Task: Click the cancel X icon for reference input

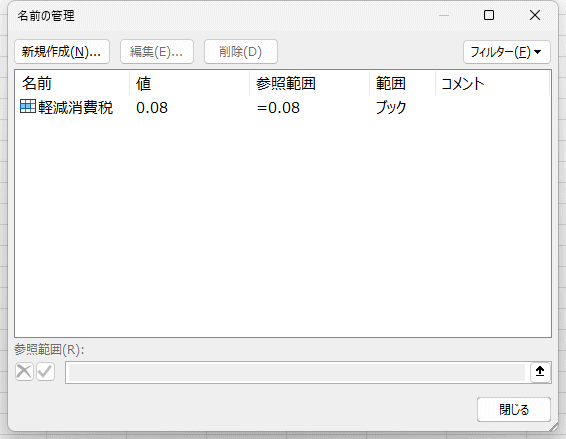Action: [24, 371]
